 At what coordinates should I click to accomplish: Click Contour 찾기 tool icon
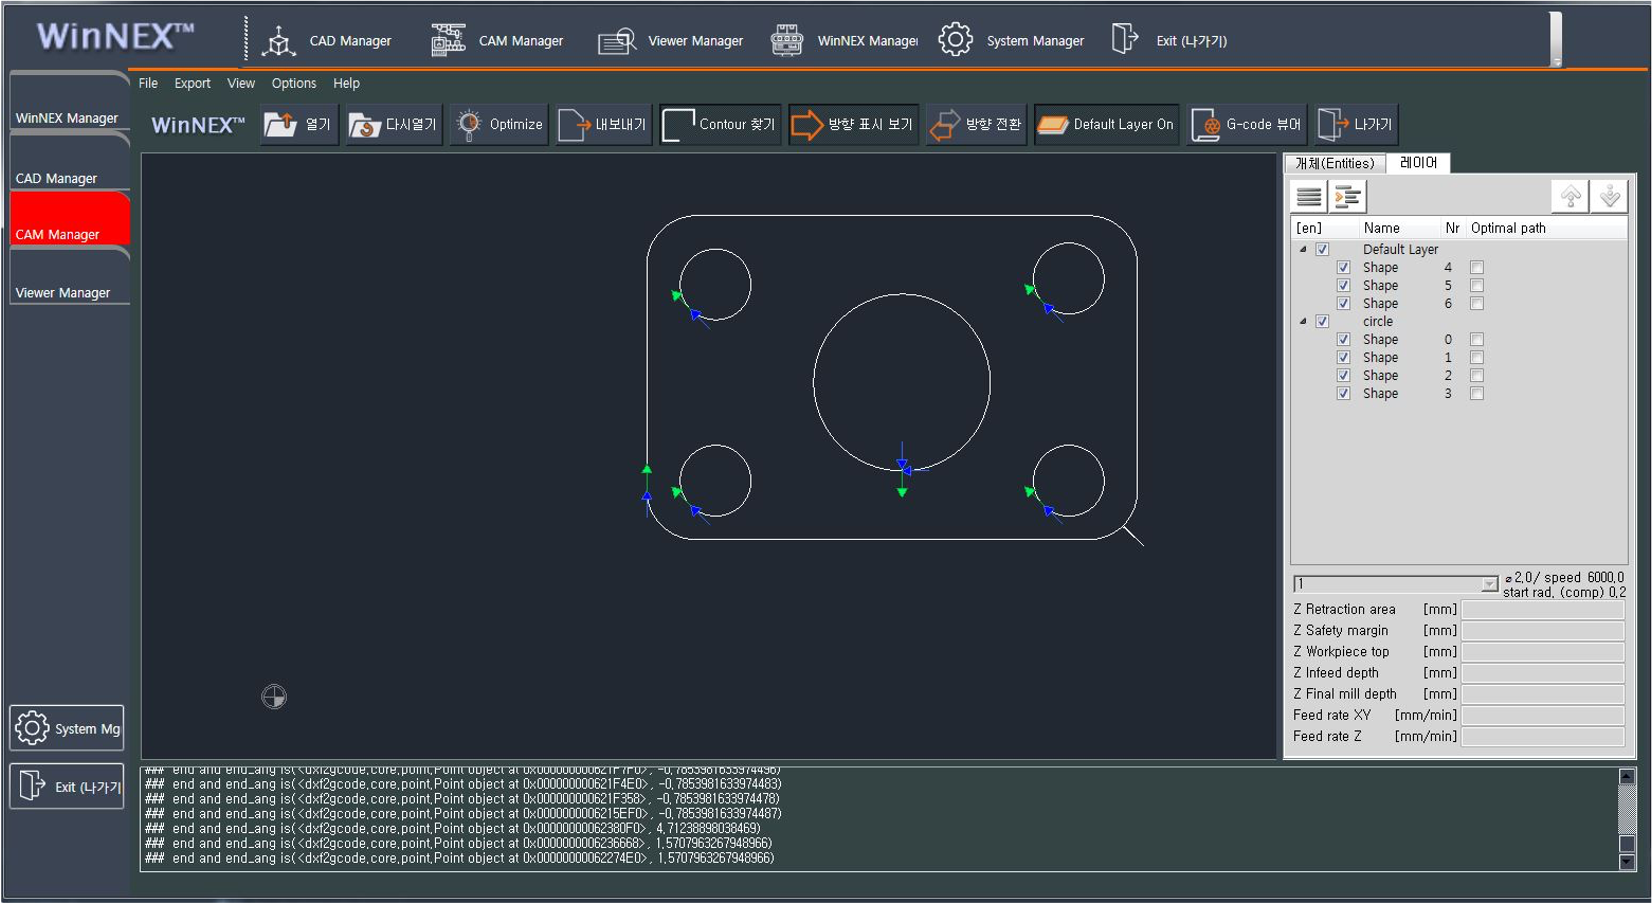click(x=678, y=125)
